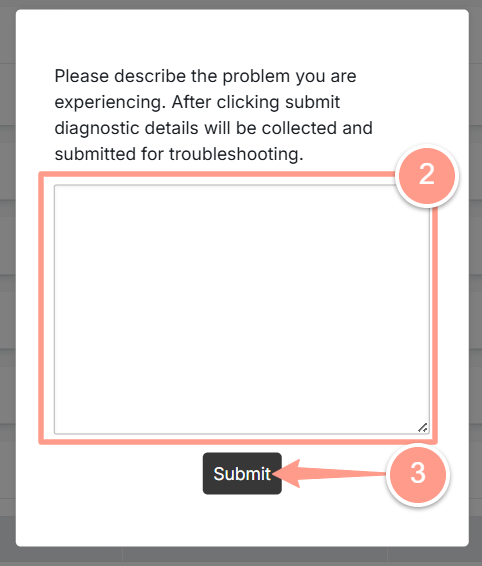Image resolution: width=482 pixels, height=566 pixels.
Task: Click the text area's corner resize grip
Action: pos(423,428)
